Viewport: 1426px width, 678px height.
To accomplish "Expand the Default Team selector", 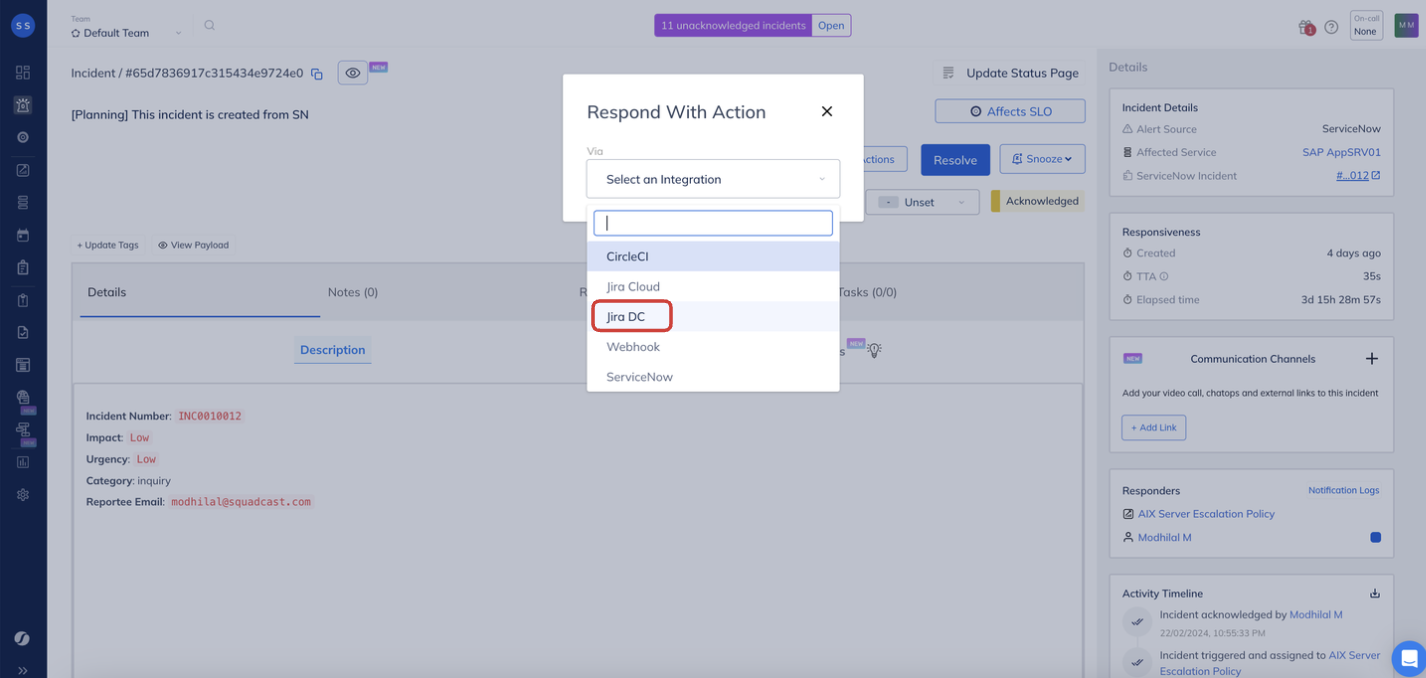I will pos(126,33).
